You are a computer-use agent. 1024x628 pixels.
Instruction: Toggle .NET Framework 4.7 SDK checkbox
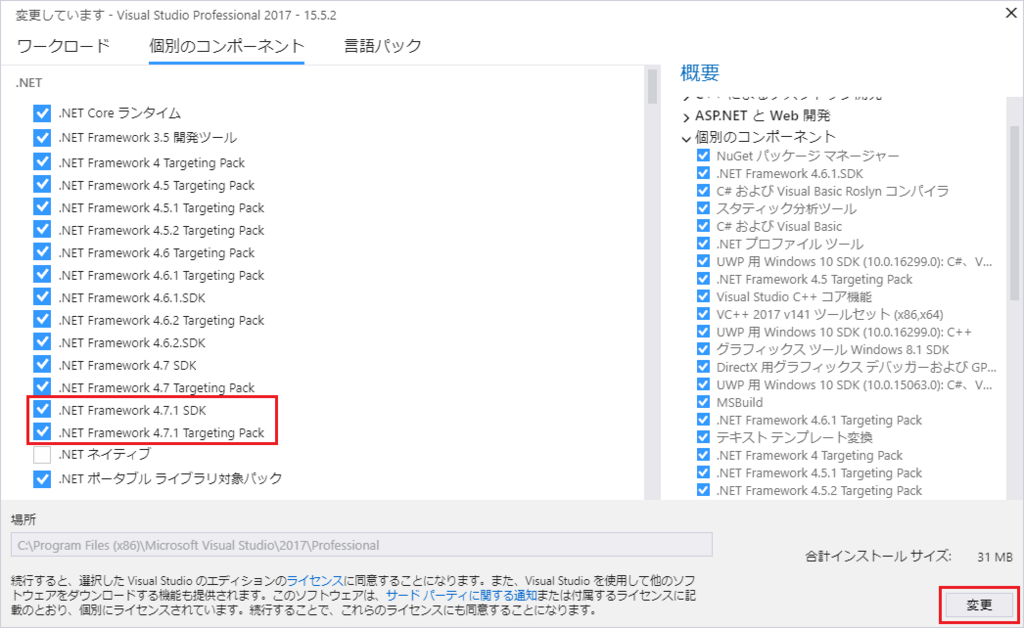(42, 366)
